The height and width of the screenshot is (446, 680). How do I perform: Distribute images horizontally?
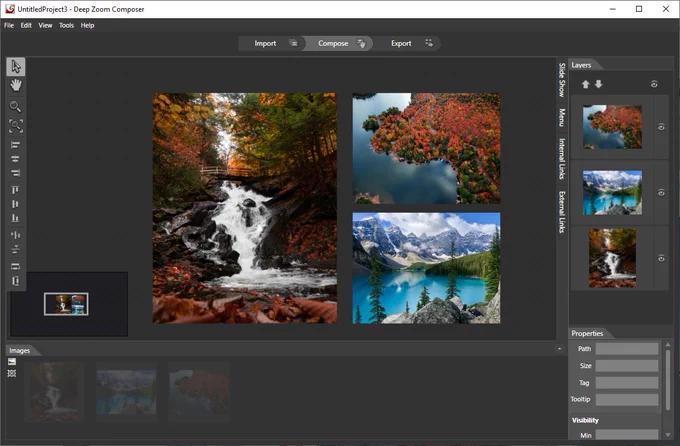click(x=16, y=235)
